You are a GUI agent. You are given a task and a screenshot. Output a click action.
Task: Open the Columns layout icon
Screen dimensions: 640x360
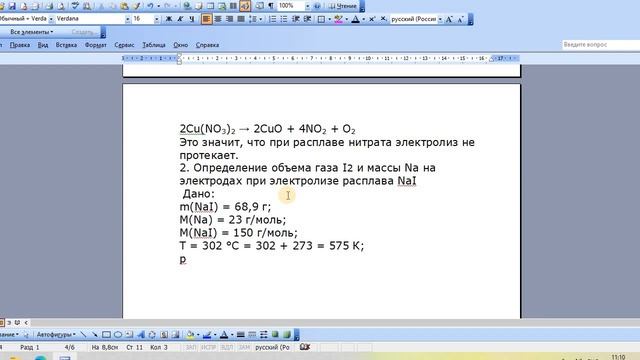[x=233, y=6]
